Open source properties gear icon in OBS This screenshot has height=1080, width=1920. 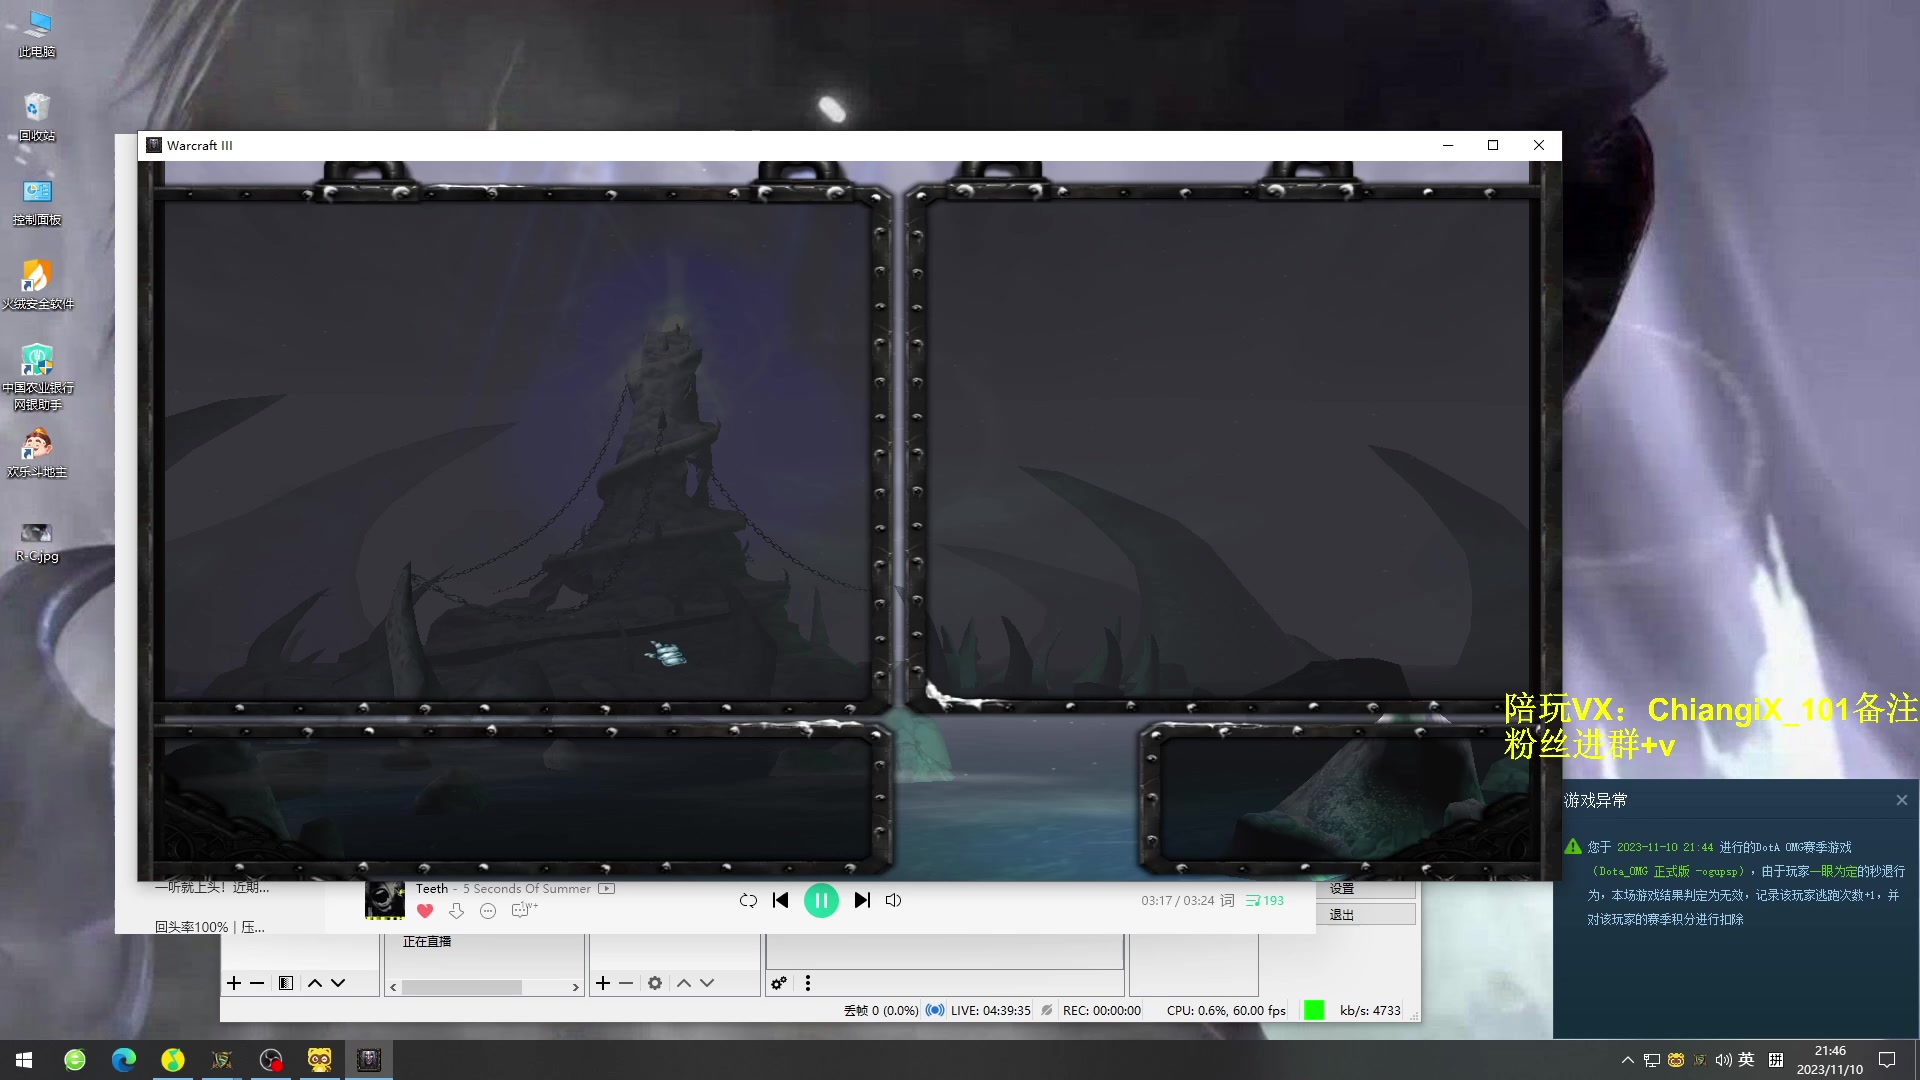point(655,983)
